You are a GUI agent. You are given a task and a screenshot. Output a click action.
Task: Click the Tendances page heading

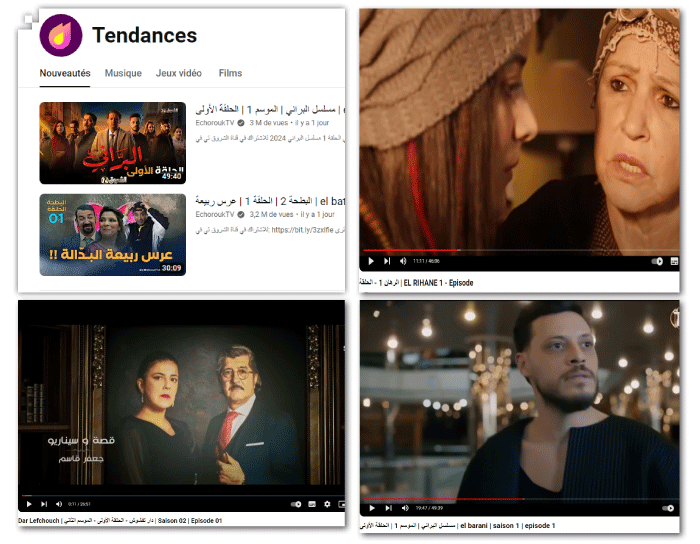(x=144, y=35)
